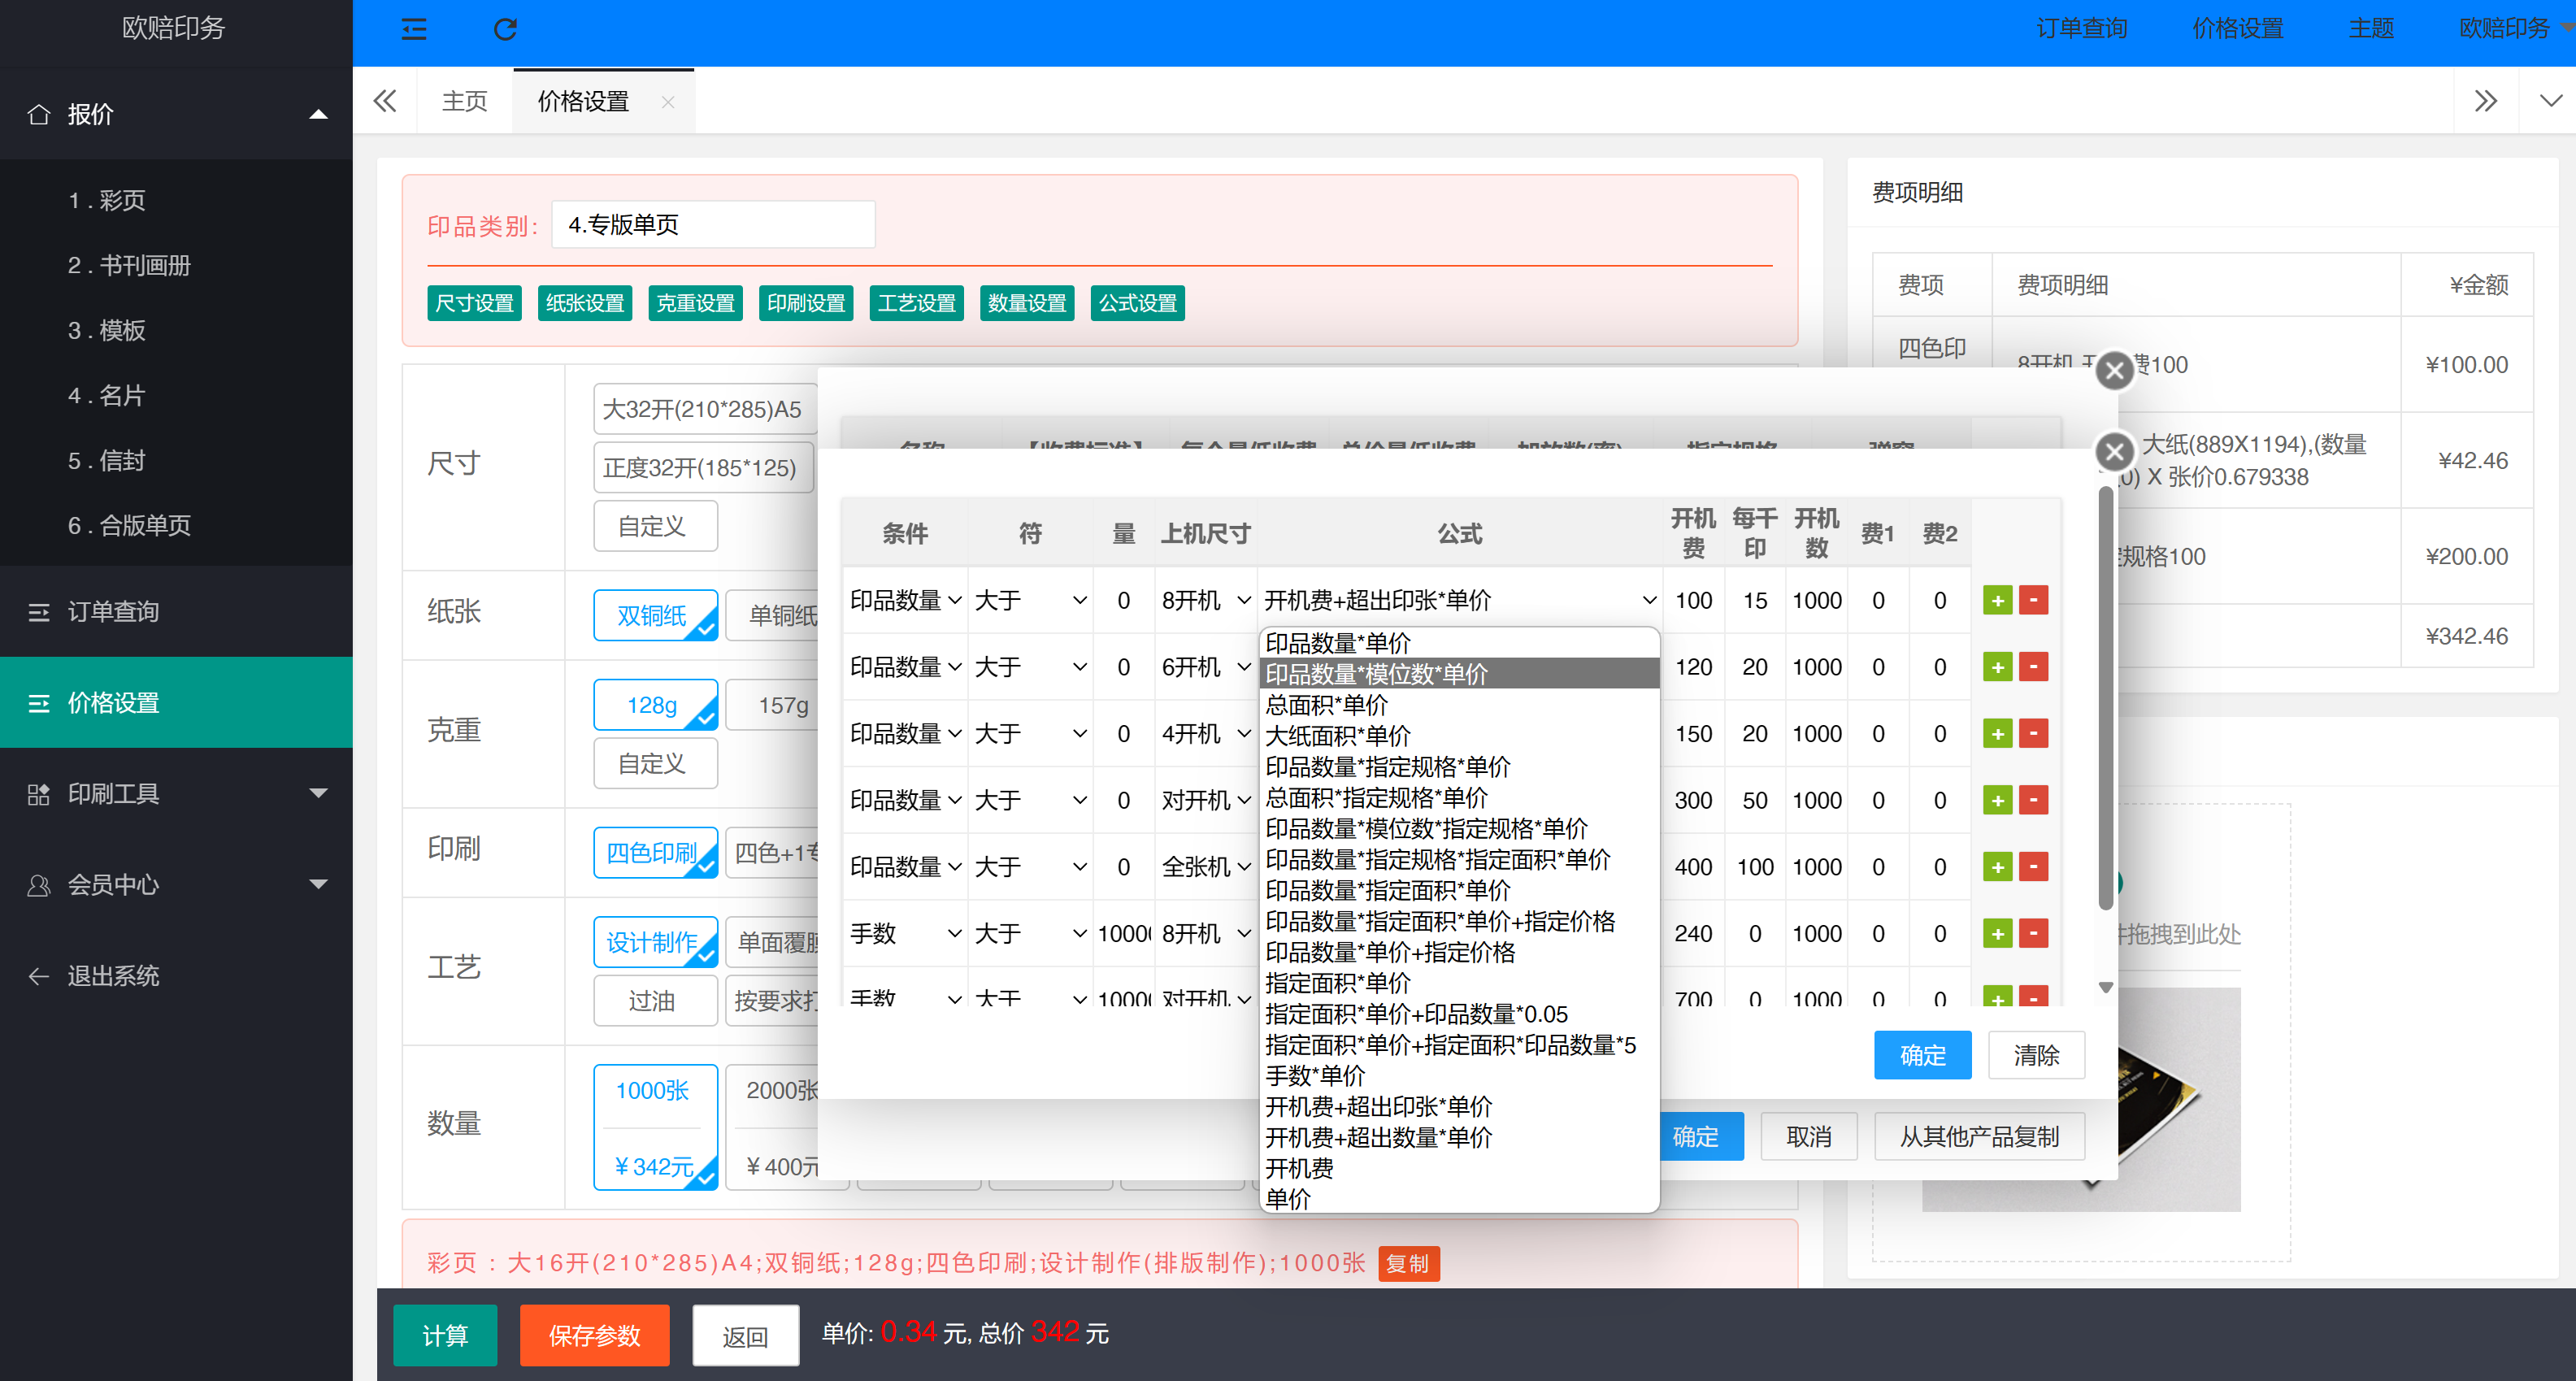
Task: Click the orange 保存参数 button
Action: (x=594, y=1335)
